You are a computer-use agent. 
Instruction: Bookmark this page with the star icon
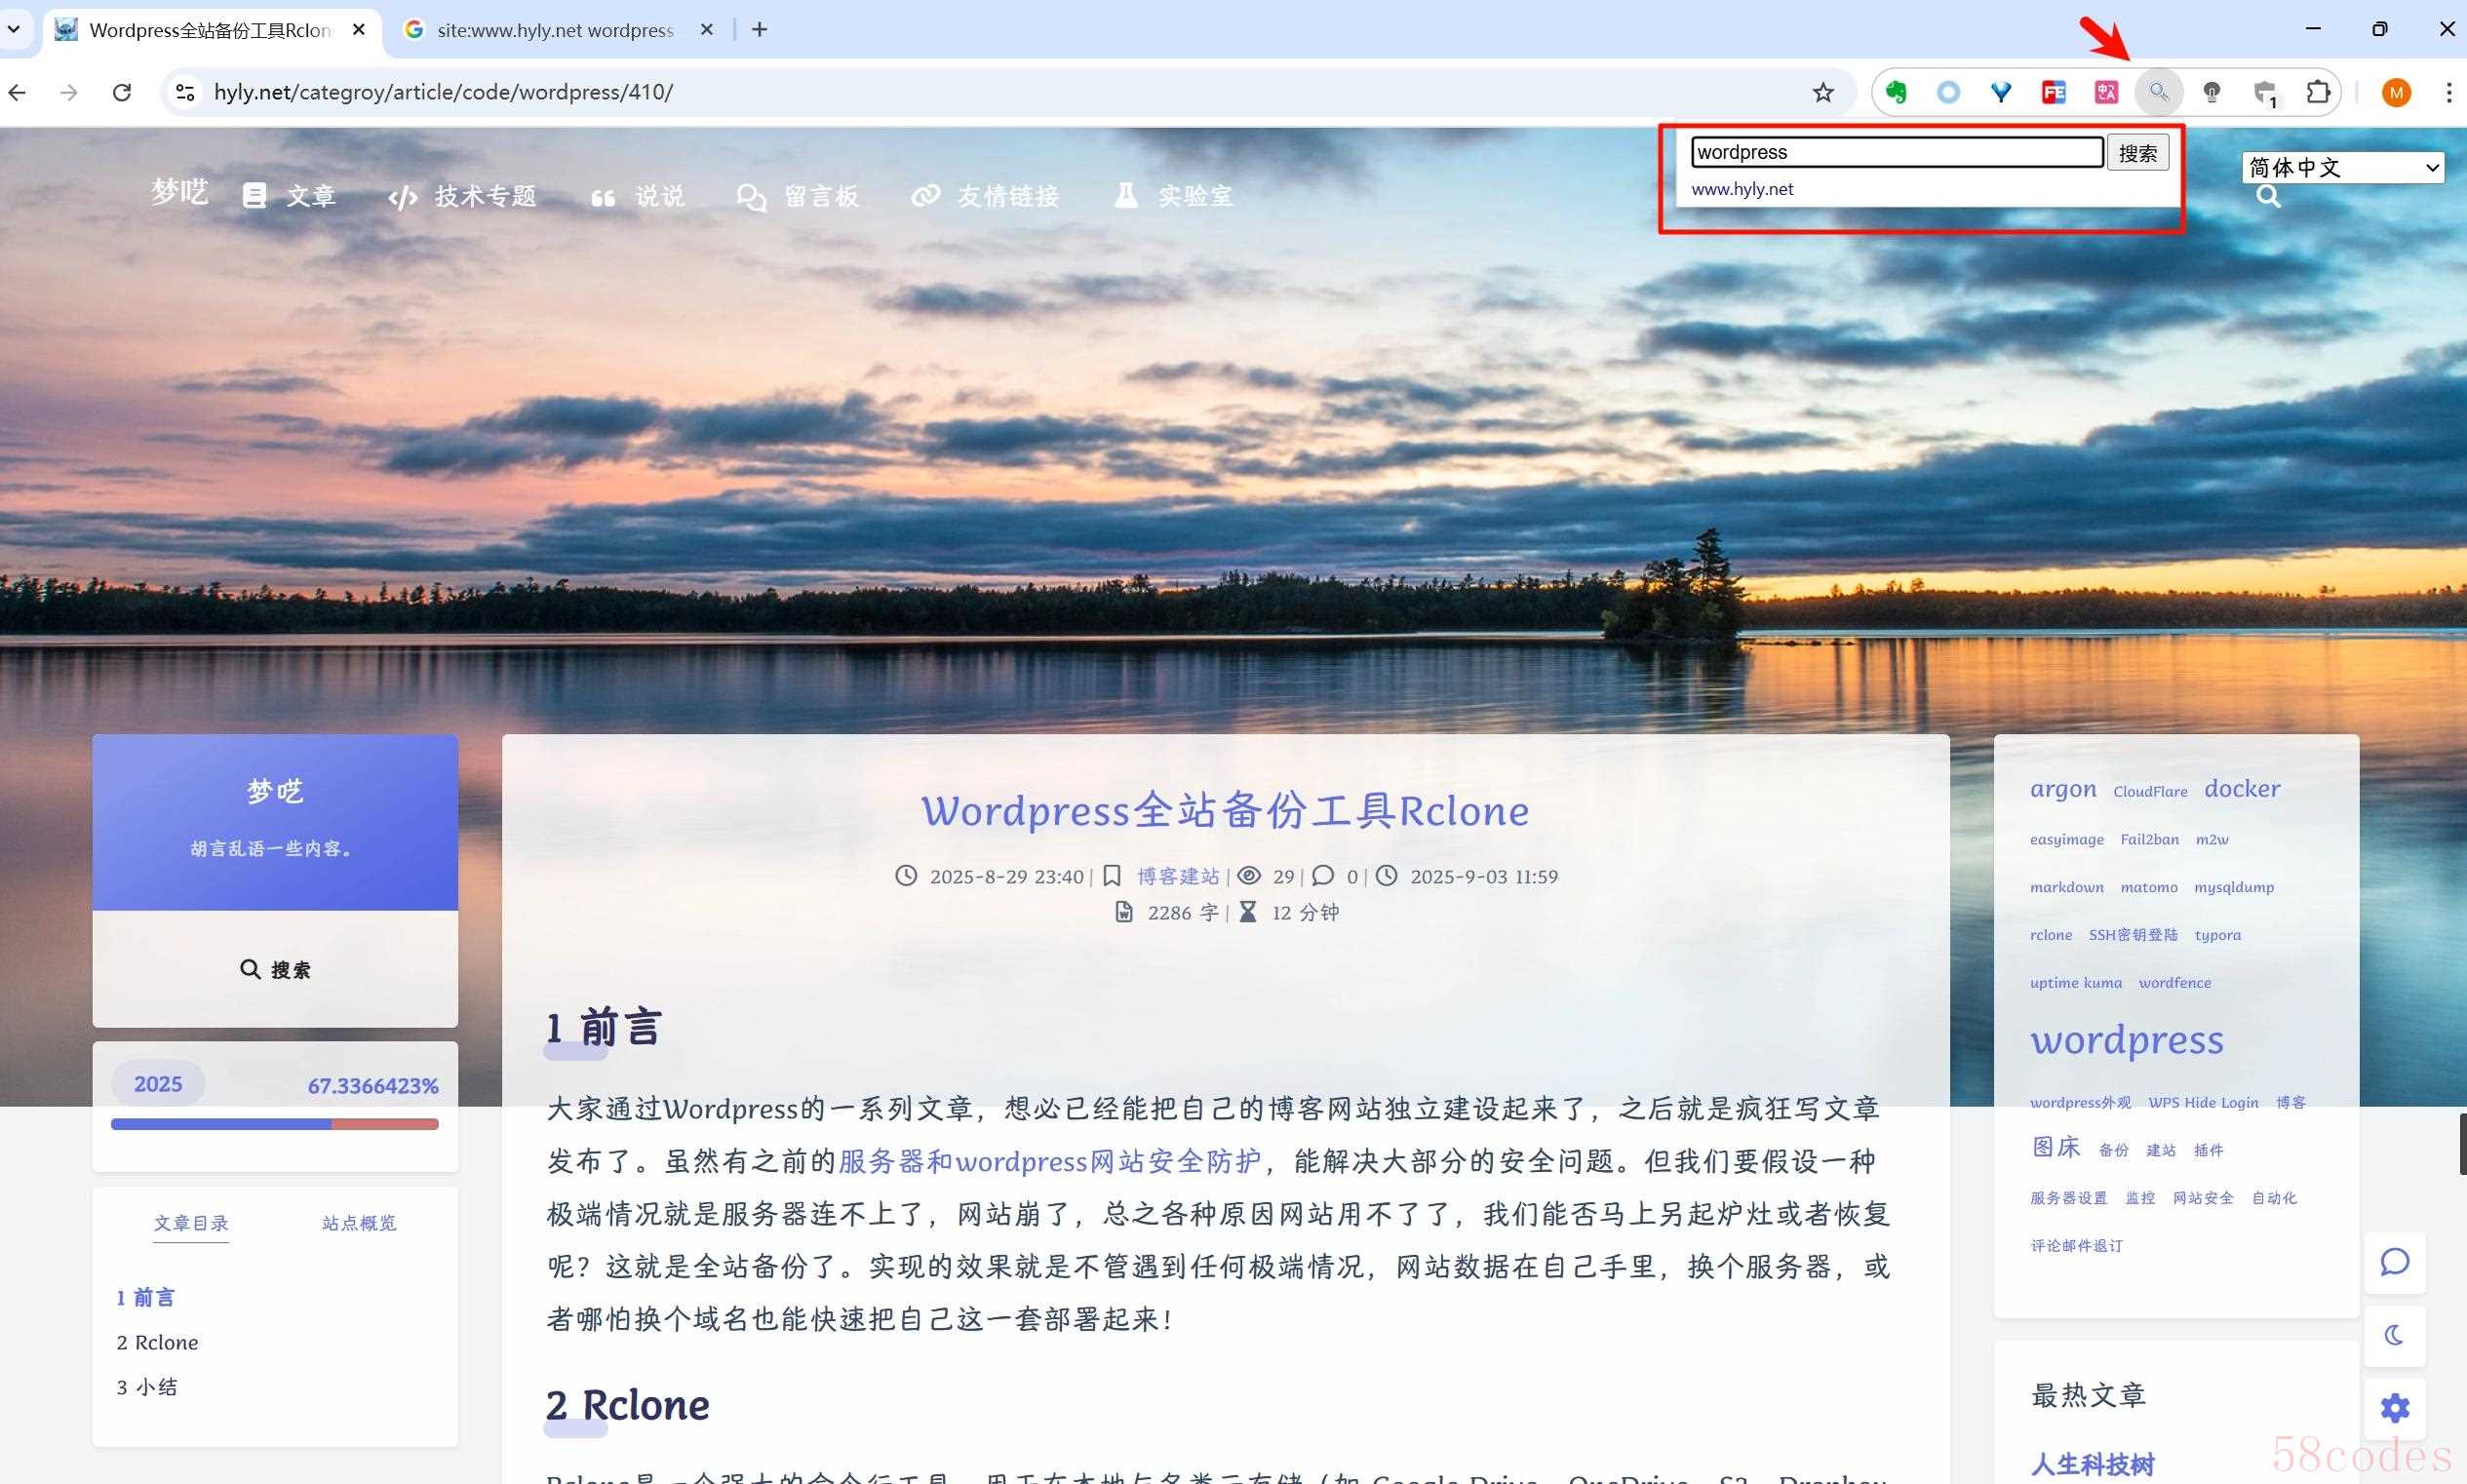coord(1823,92)
